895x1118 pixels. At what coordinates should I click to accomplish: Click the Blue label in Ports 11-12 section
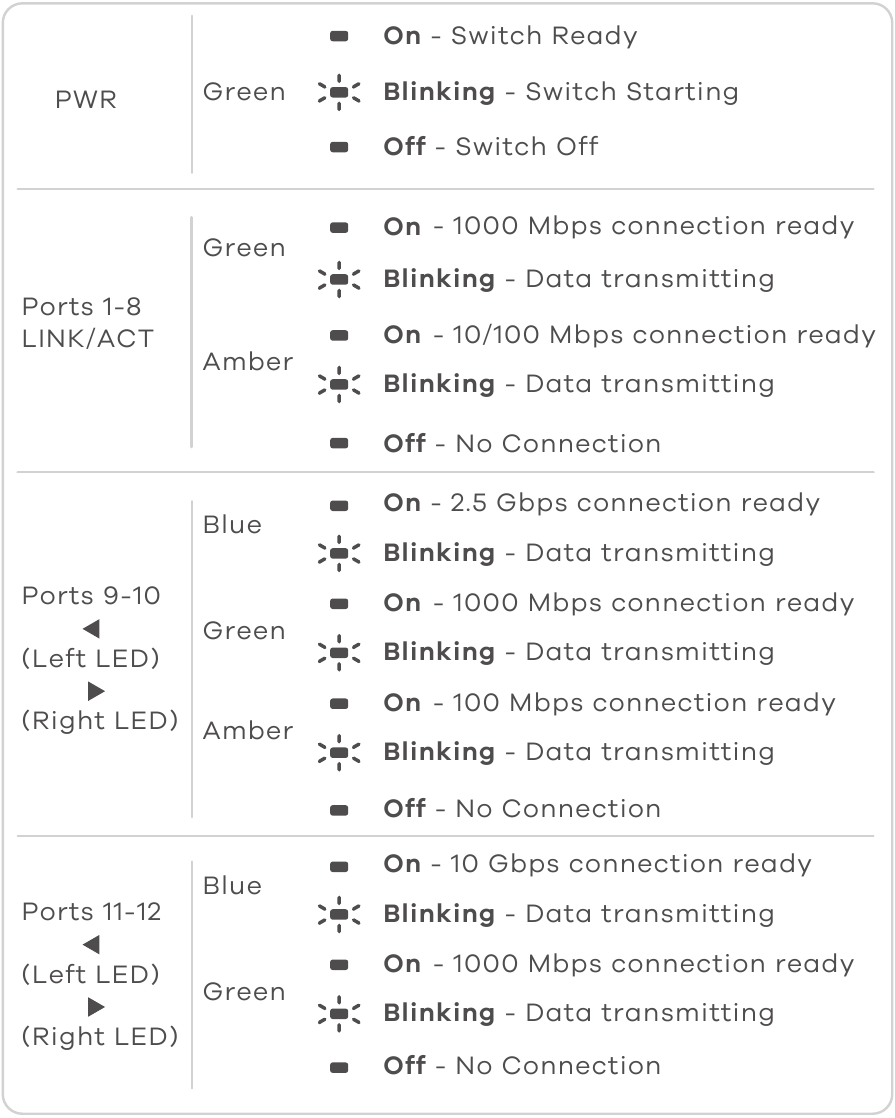tap(232, 885)
